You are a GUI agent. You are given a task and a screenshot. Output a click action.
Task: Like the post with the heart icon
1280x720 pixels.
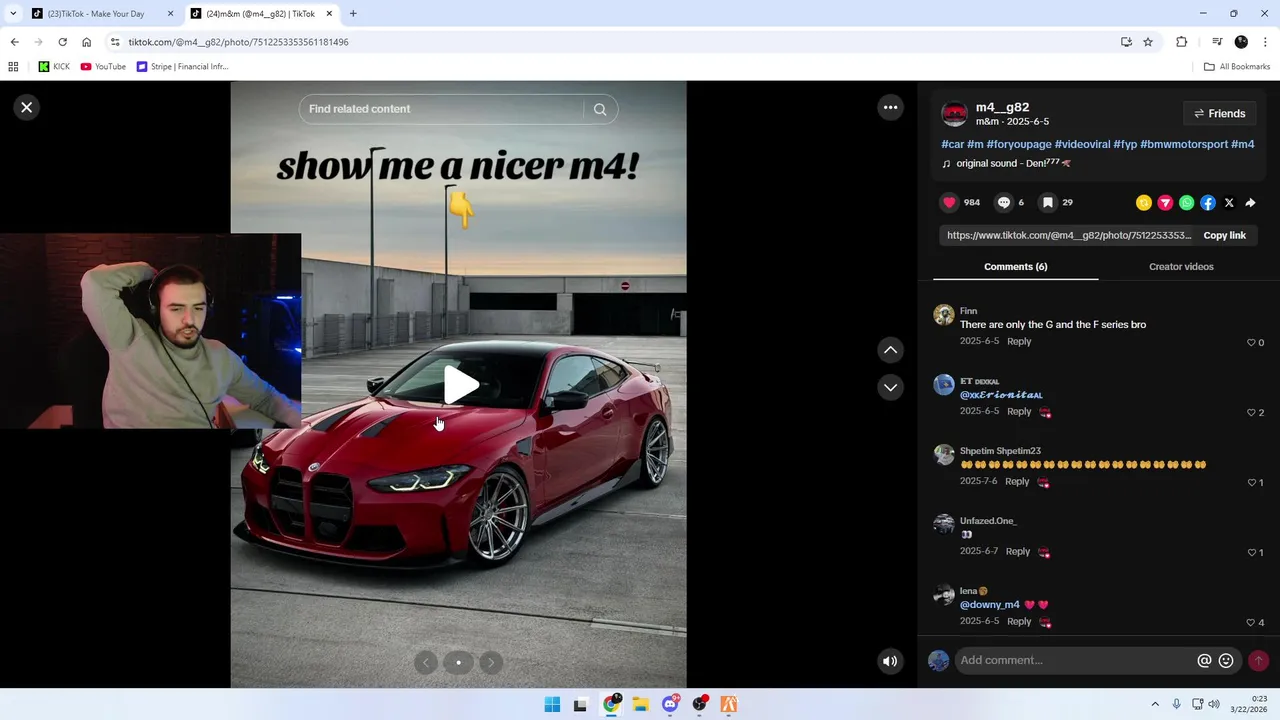[949, 202]
